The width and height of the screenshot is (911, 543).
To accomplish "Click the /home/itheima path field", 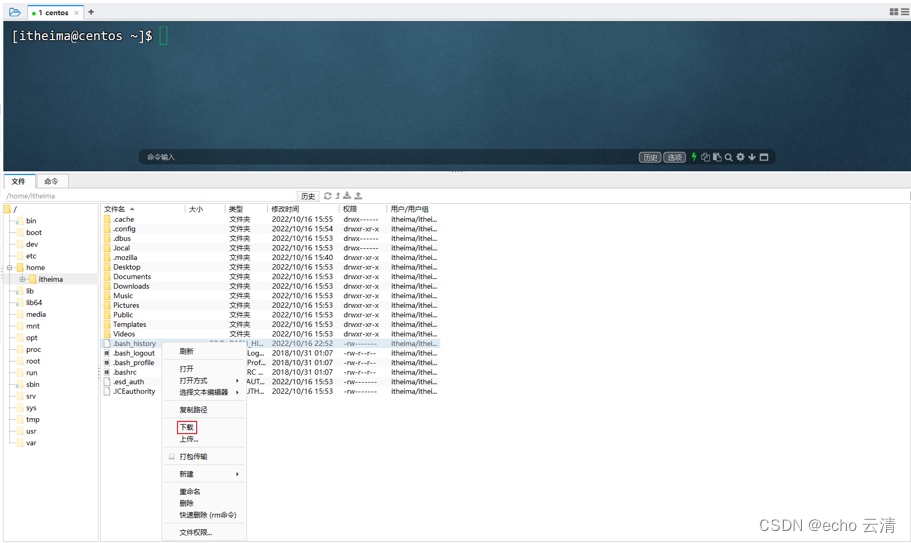I will click(x=150, y=196).
